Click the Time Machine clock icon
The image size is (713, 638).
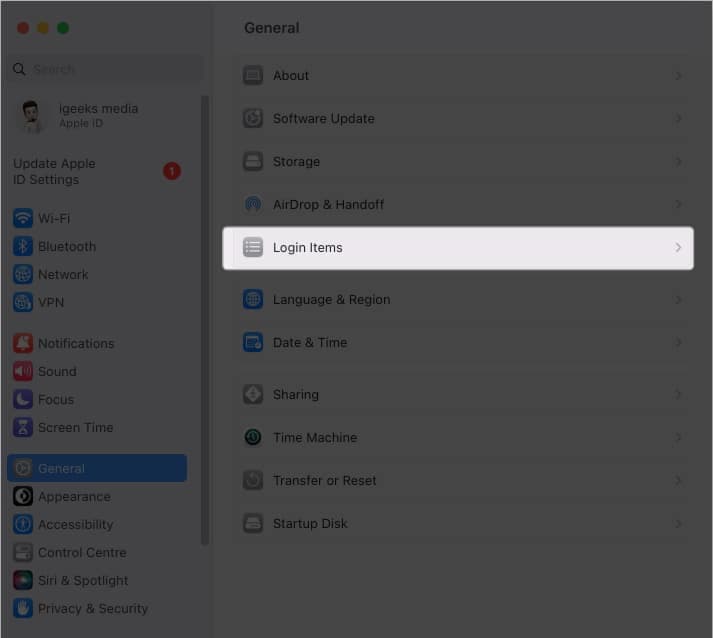tap(253, 437)
